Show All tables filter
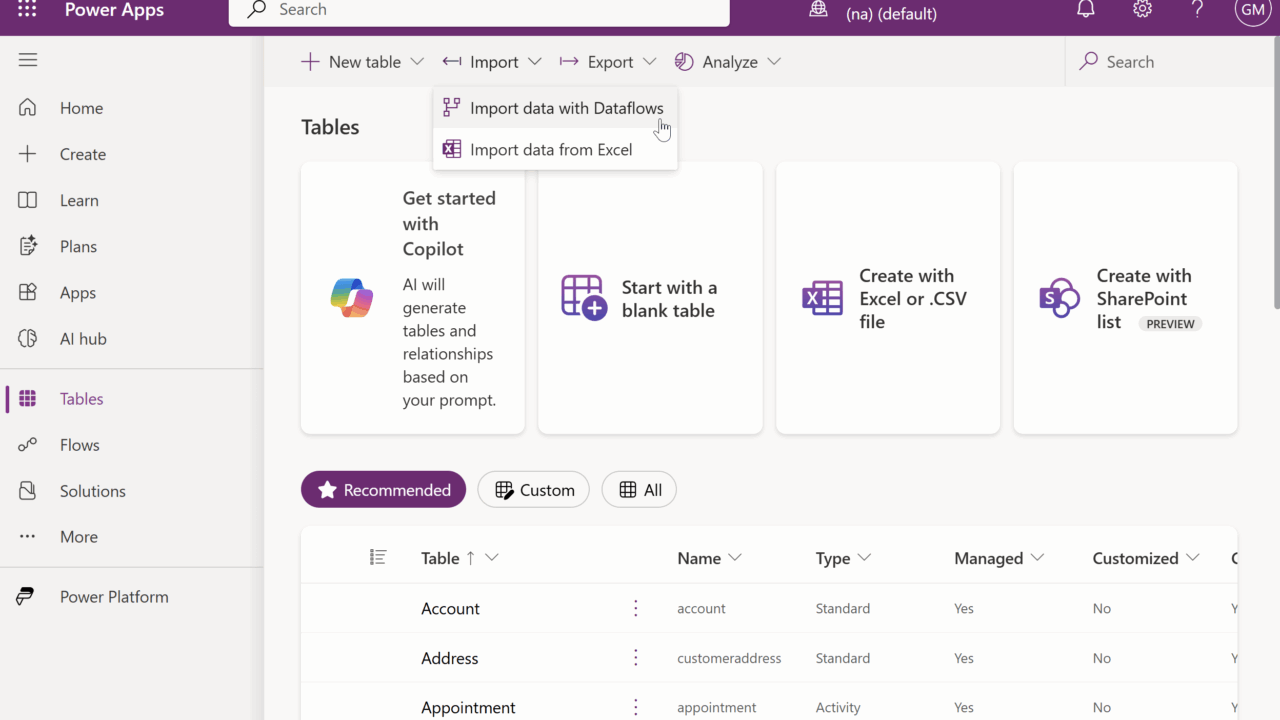 (640, 490)
